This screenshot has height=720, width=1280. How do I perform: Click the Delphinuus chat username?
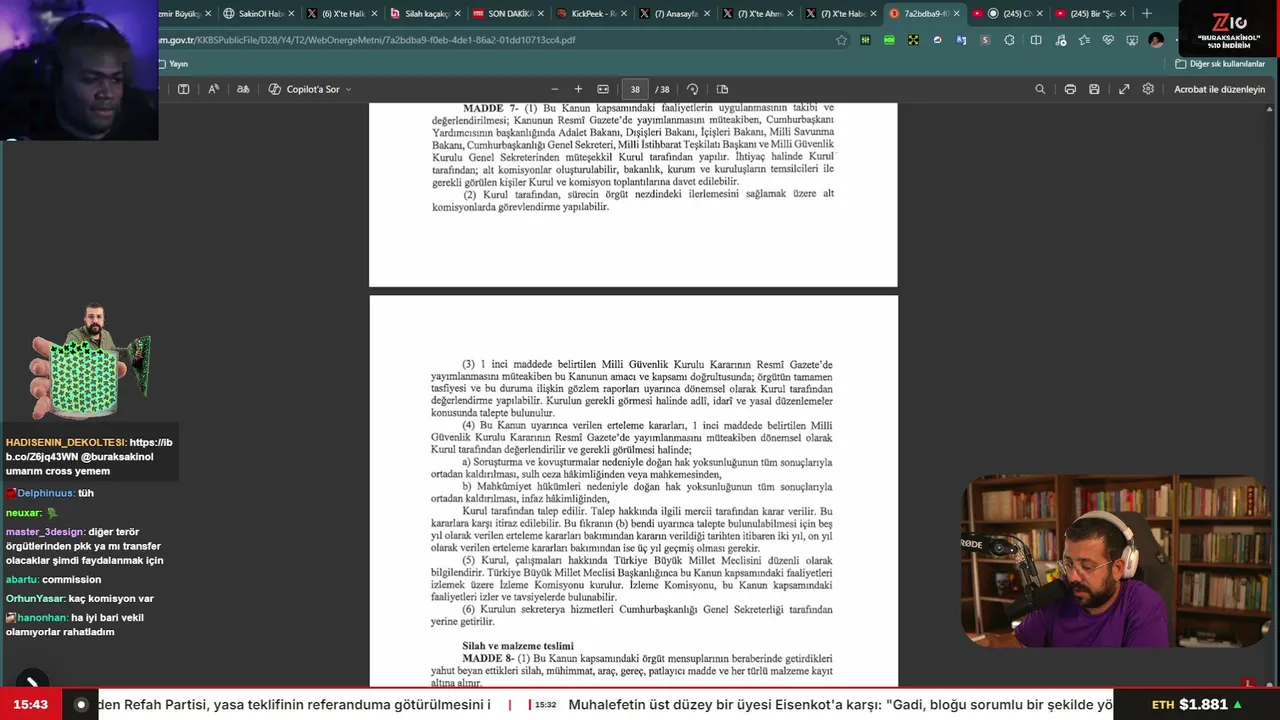click(45, 493)
